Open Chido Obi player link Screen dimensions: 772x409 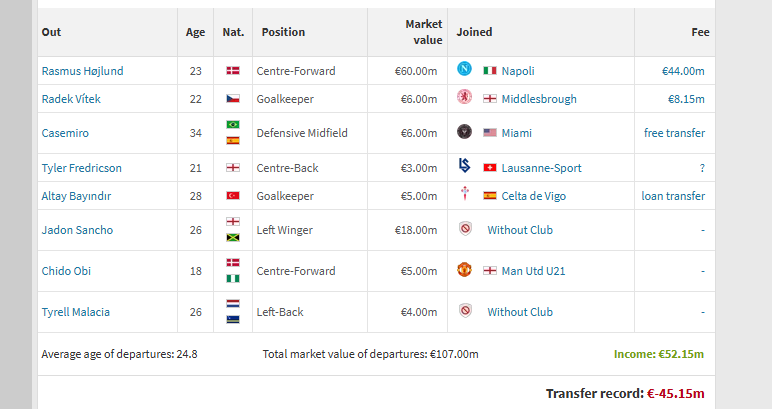tap(66, 271)
